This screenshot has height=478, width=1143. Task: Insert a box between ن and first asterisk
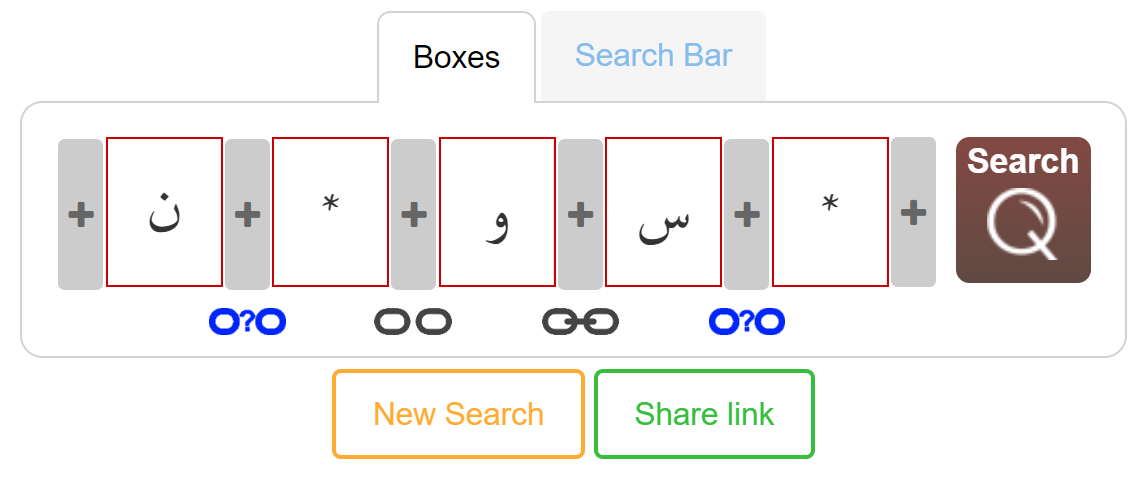pyautogui.click(x=247, y=214)
